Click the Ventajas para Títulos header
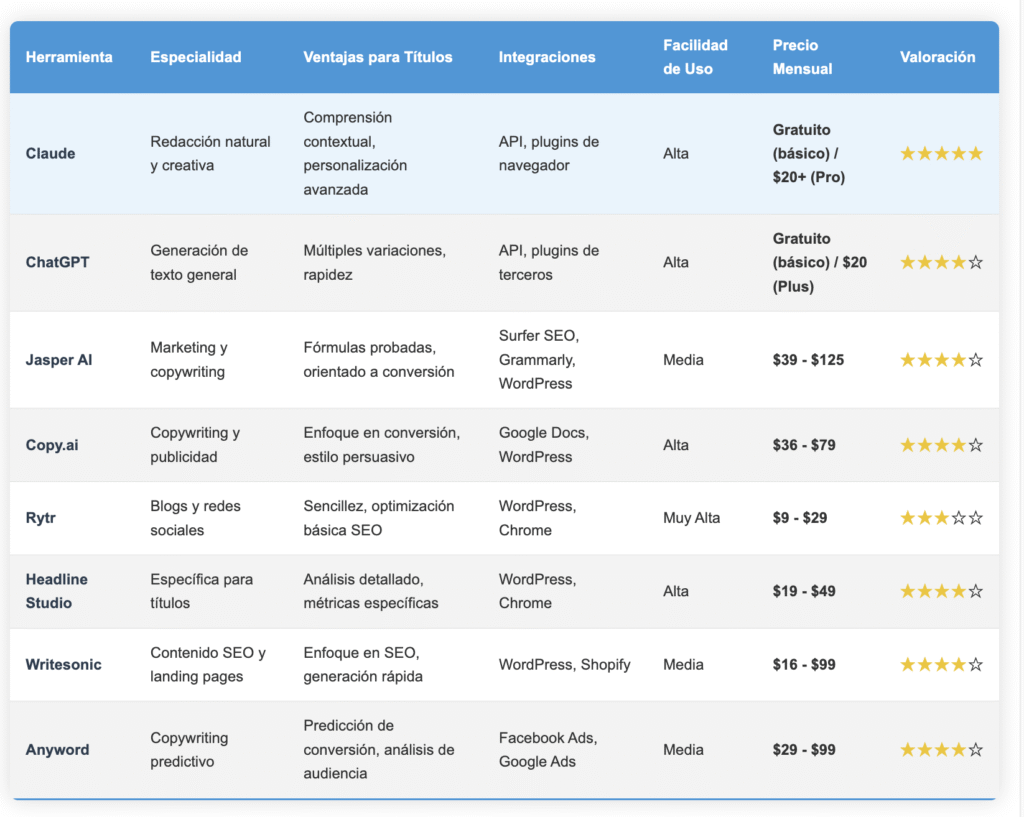This screenshot has width=1024, height=817. (x=377, y=57)
